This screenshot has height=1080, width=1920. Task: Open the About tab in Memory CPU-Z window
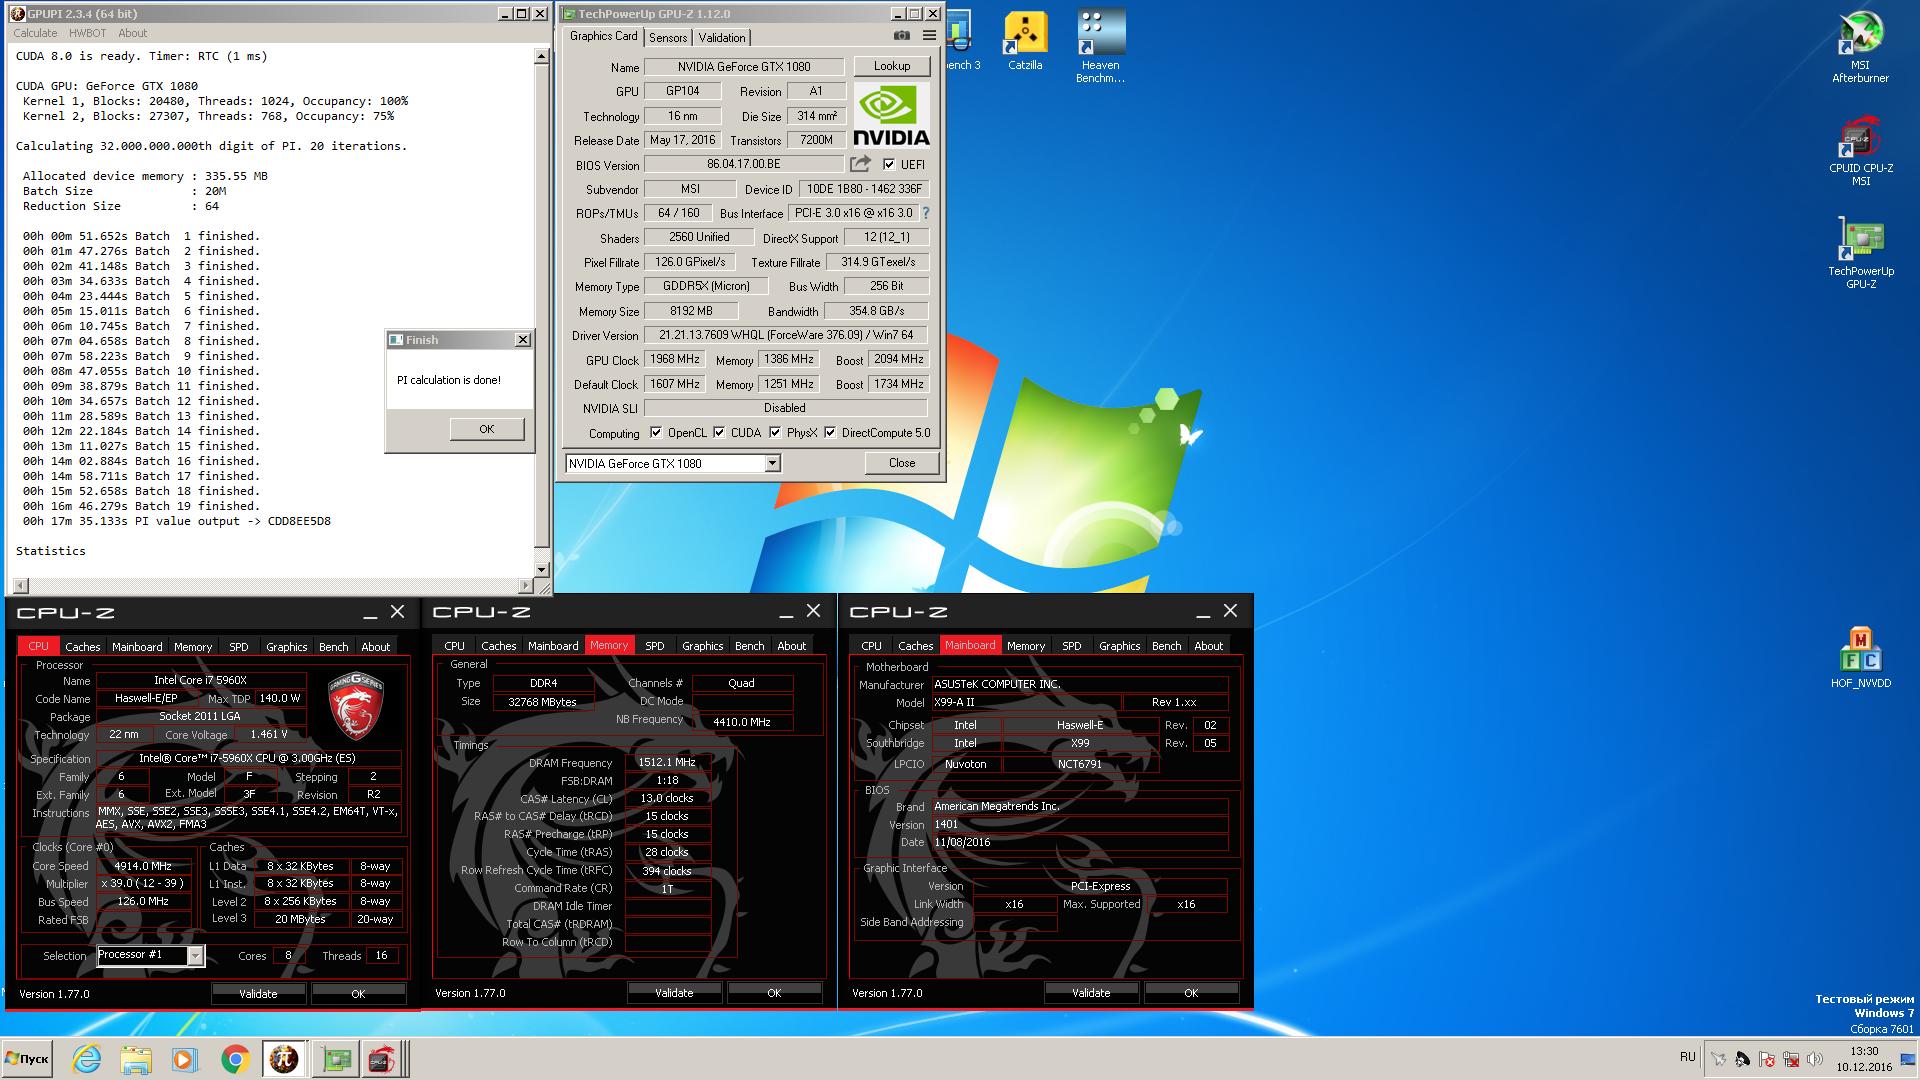tap(792, 646)
